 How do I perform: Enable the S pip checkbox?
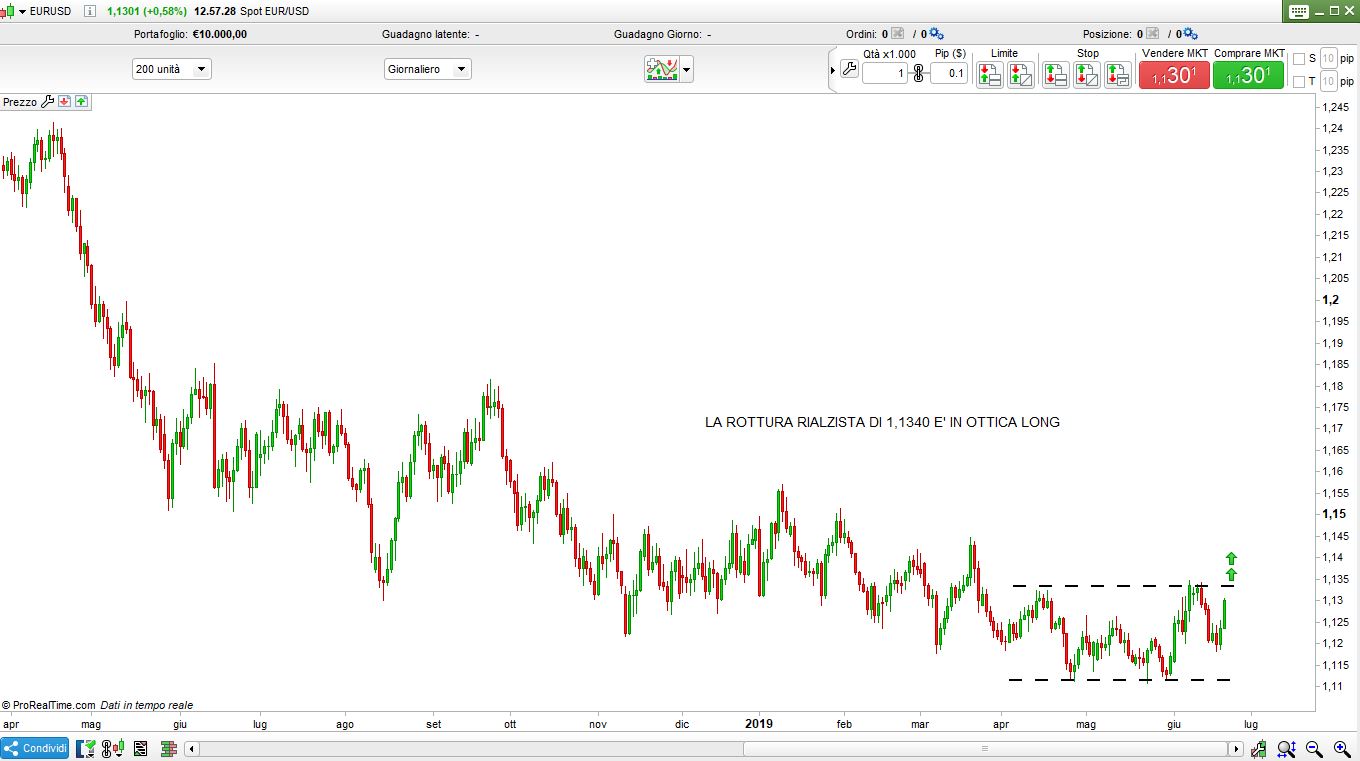[x=1299, y=59]
